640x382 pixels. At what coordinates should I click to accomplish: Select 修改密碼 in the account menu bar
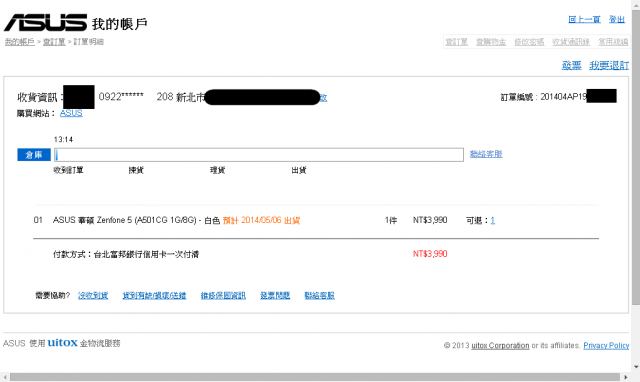529,42
